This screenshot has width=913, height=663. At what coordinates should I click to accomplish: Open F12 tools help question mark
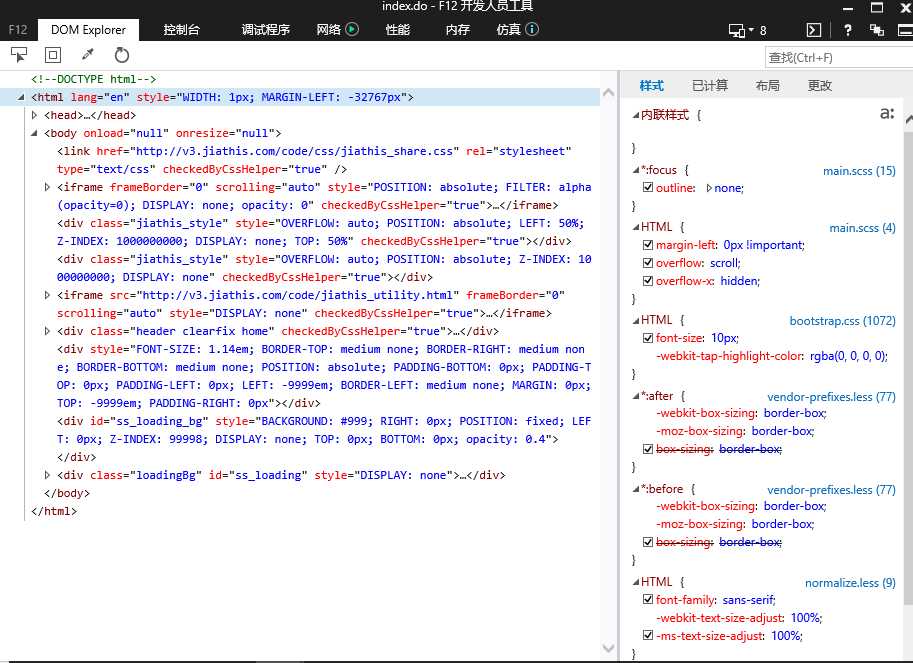[848, 30]
